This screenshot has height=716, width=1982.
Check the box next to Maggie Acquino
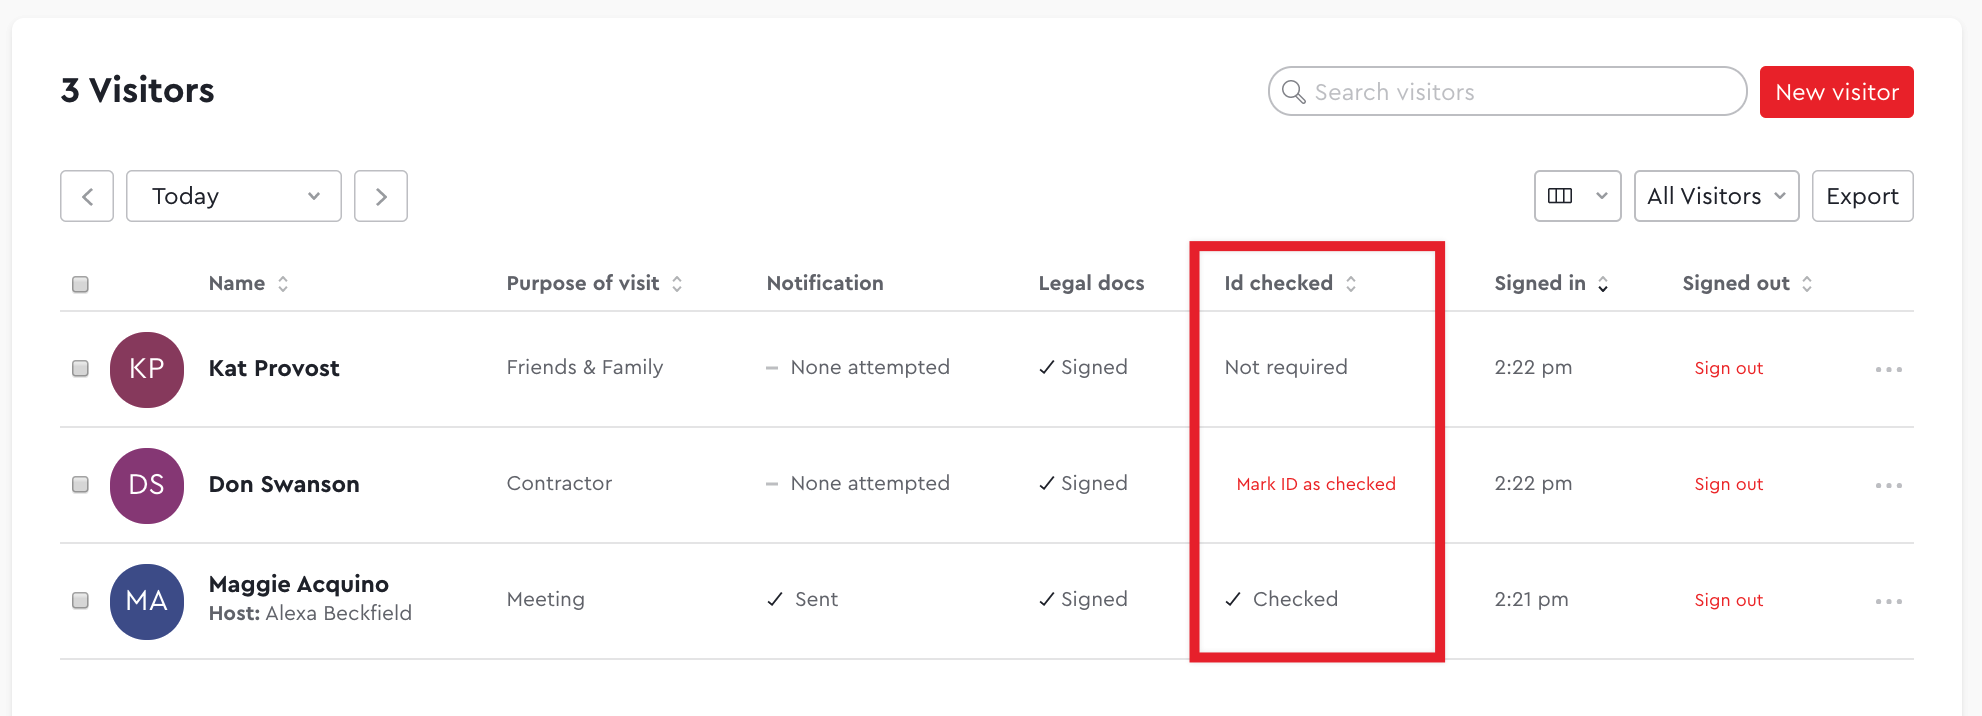[81, 600]
